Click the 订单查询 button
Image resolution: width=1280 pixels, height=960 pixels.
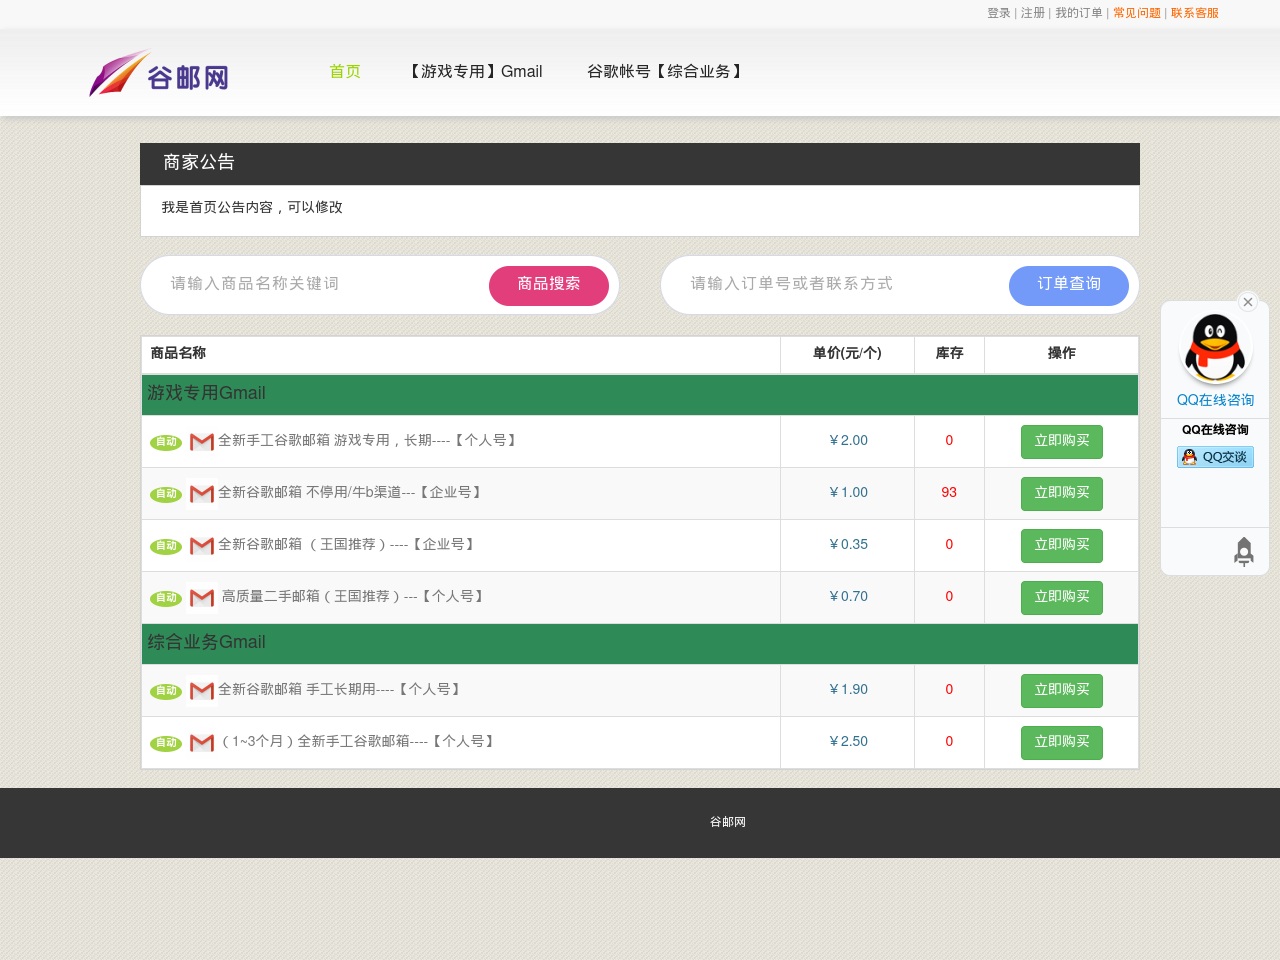pos(1069,285)
